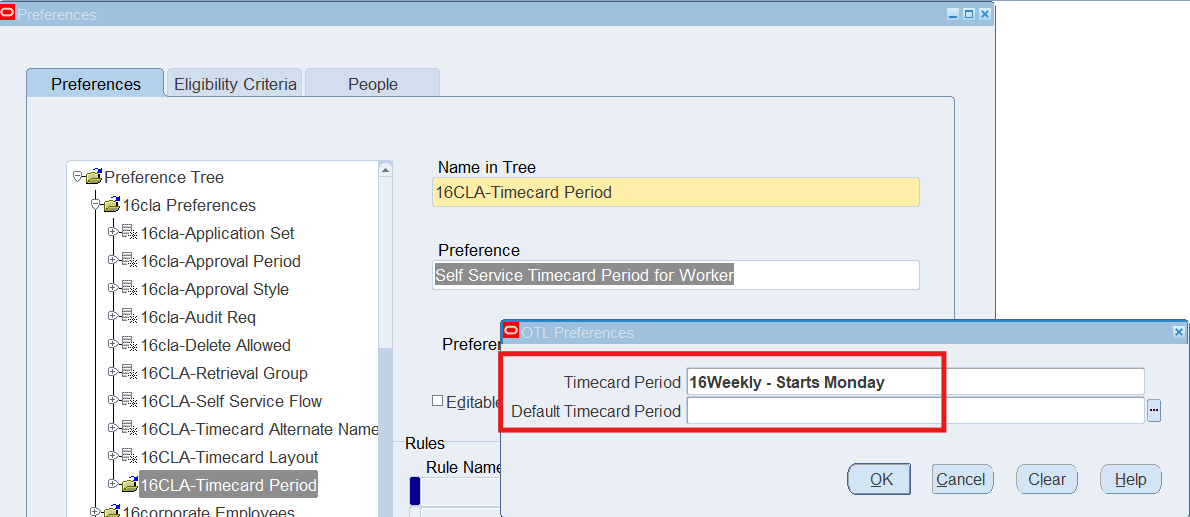Switch to the Eligibility Criteria tab

(235, 84)
